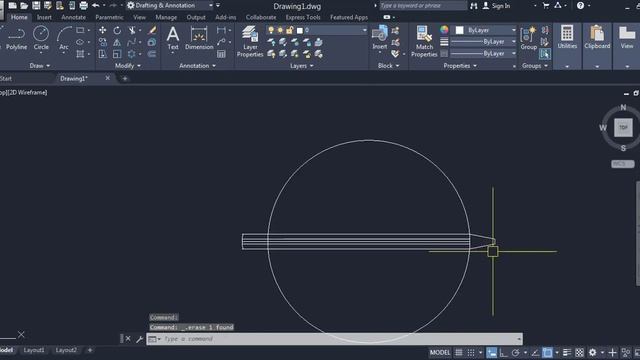Open the Insert block tool
Screen dimensions: 640x360
pos(380,38)
